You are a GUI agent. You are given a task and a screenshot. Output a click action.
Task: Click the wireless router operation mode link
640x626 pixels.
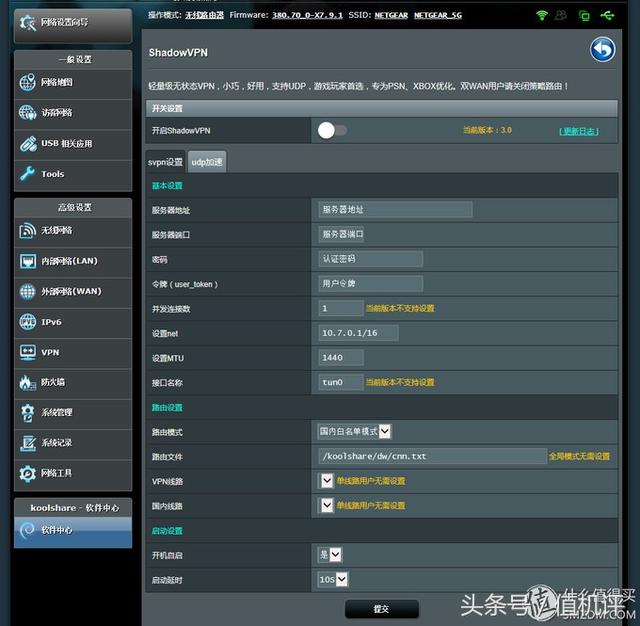pos(204,16)
